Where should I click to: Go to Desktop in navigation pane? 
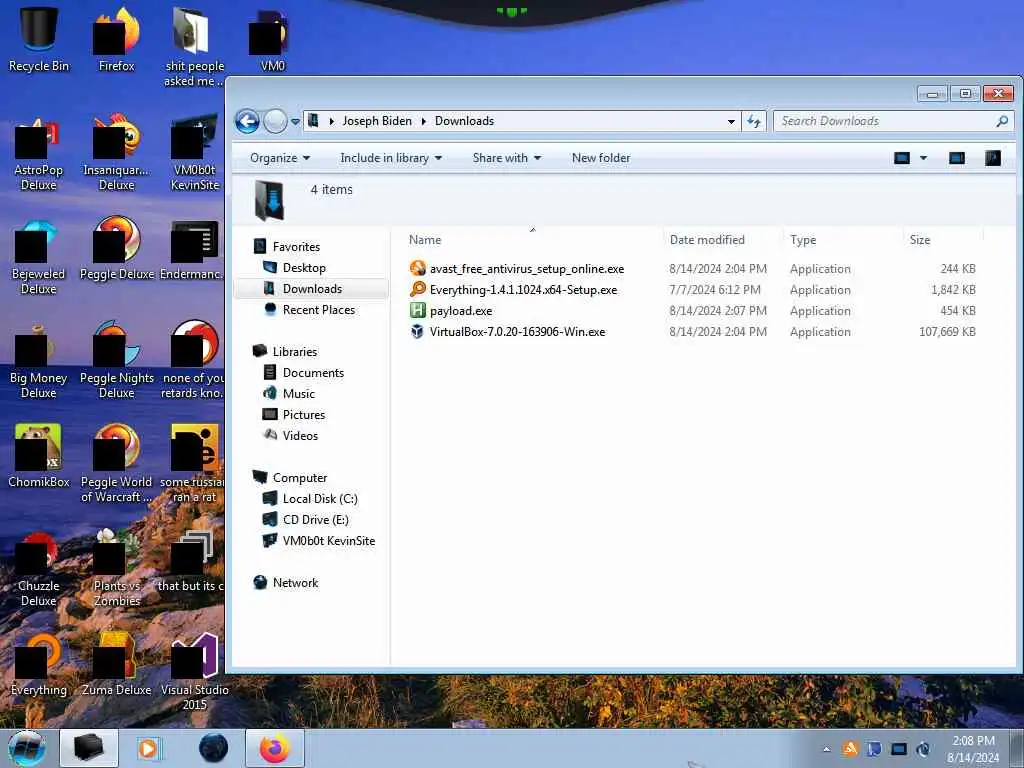(304, 267)
